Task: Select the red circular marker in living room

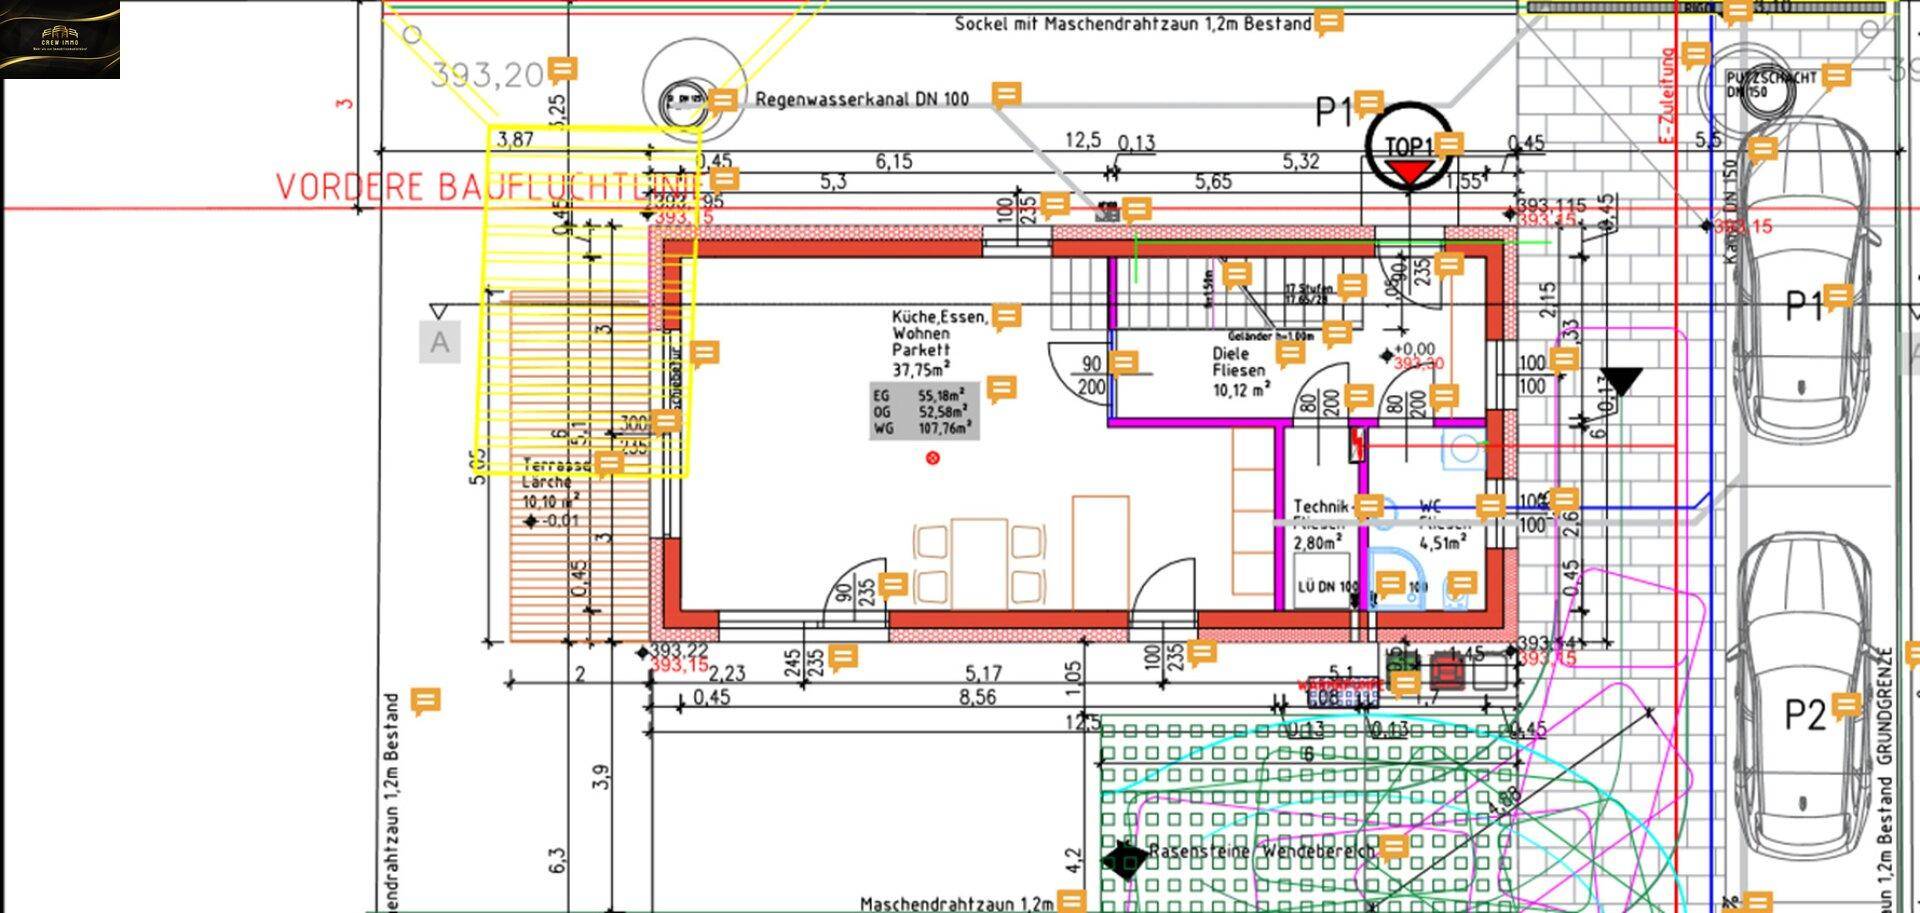Action: 933,458
